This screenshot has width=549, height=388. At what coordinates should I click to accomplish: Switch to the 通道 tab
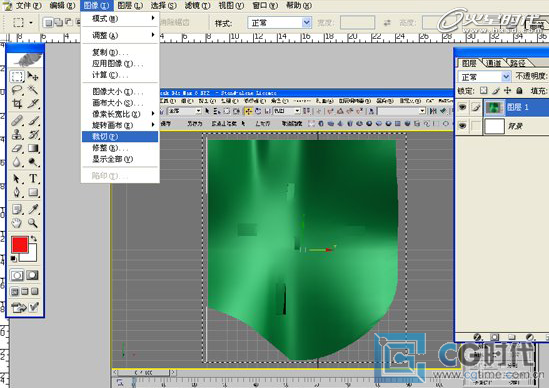point(494,63)
